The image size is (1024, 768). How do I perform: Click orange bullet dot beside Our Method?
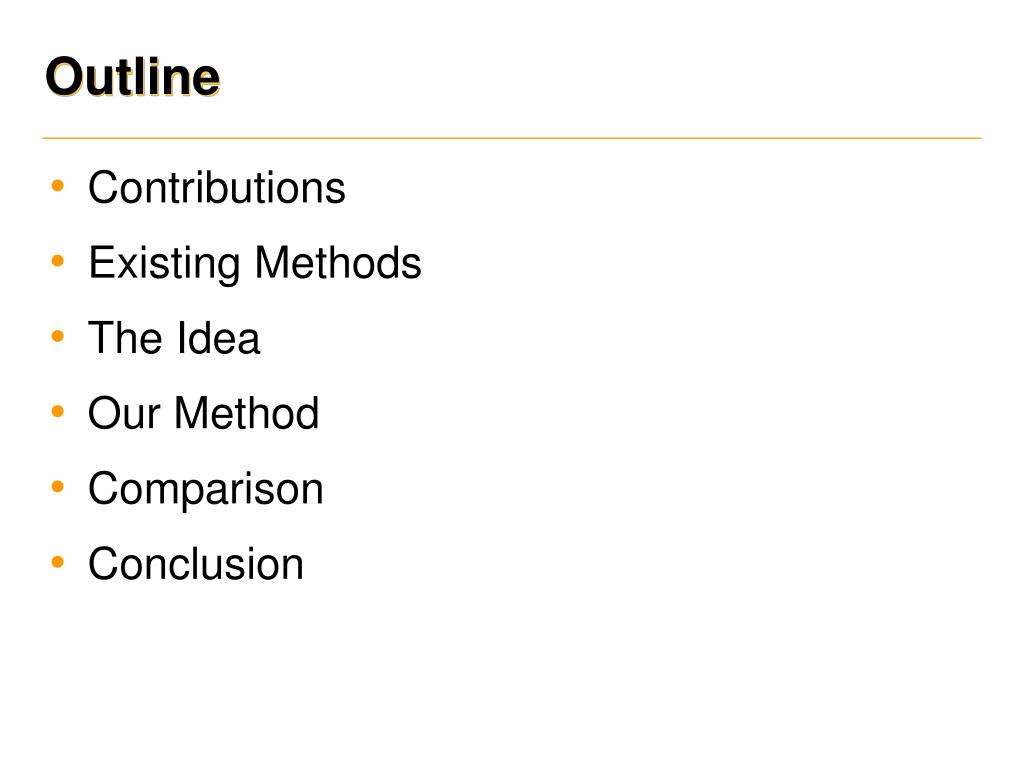click(x=57, y=411)
